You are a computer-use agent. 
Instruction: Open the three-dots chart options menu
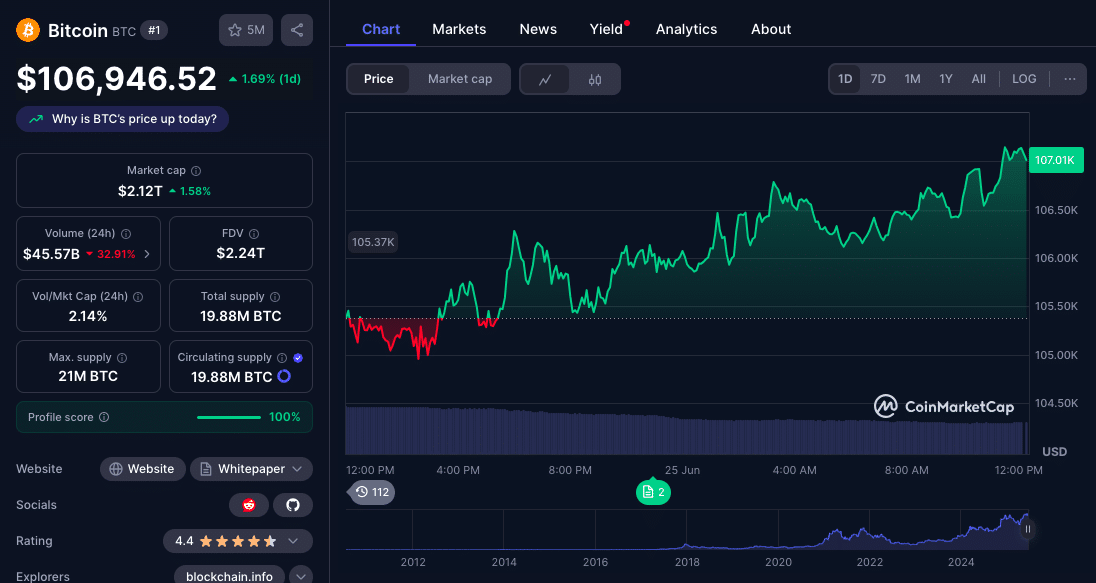pyautogui.click(x=1069, y=79)
